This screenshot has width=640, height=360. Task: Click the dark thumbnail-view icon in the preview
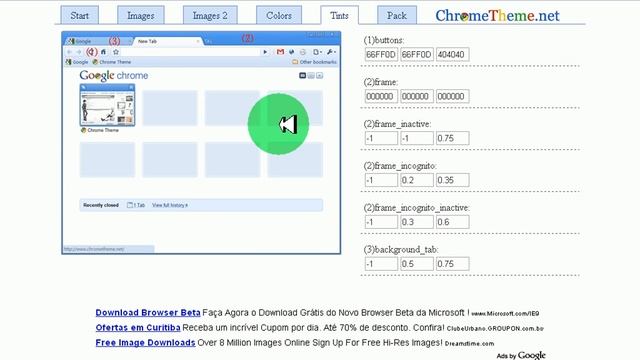point(302,76)
